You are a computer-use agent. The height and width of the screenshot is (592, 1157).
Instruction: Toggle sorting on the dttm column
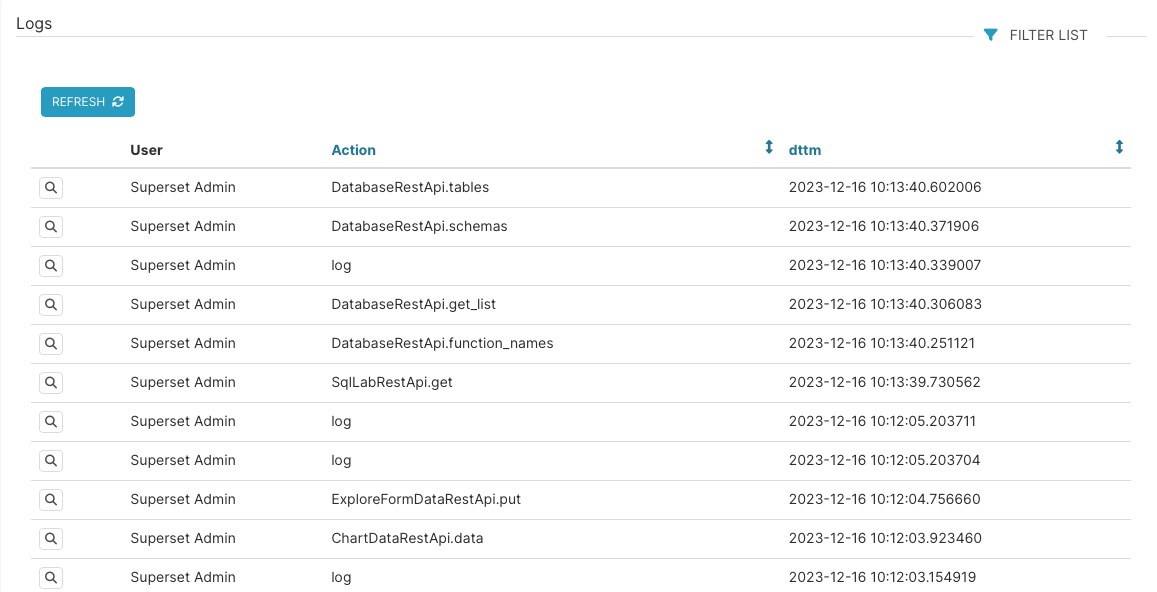coord(805,149)
